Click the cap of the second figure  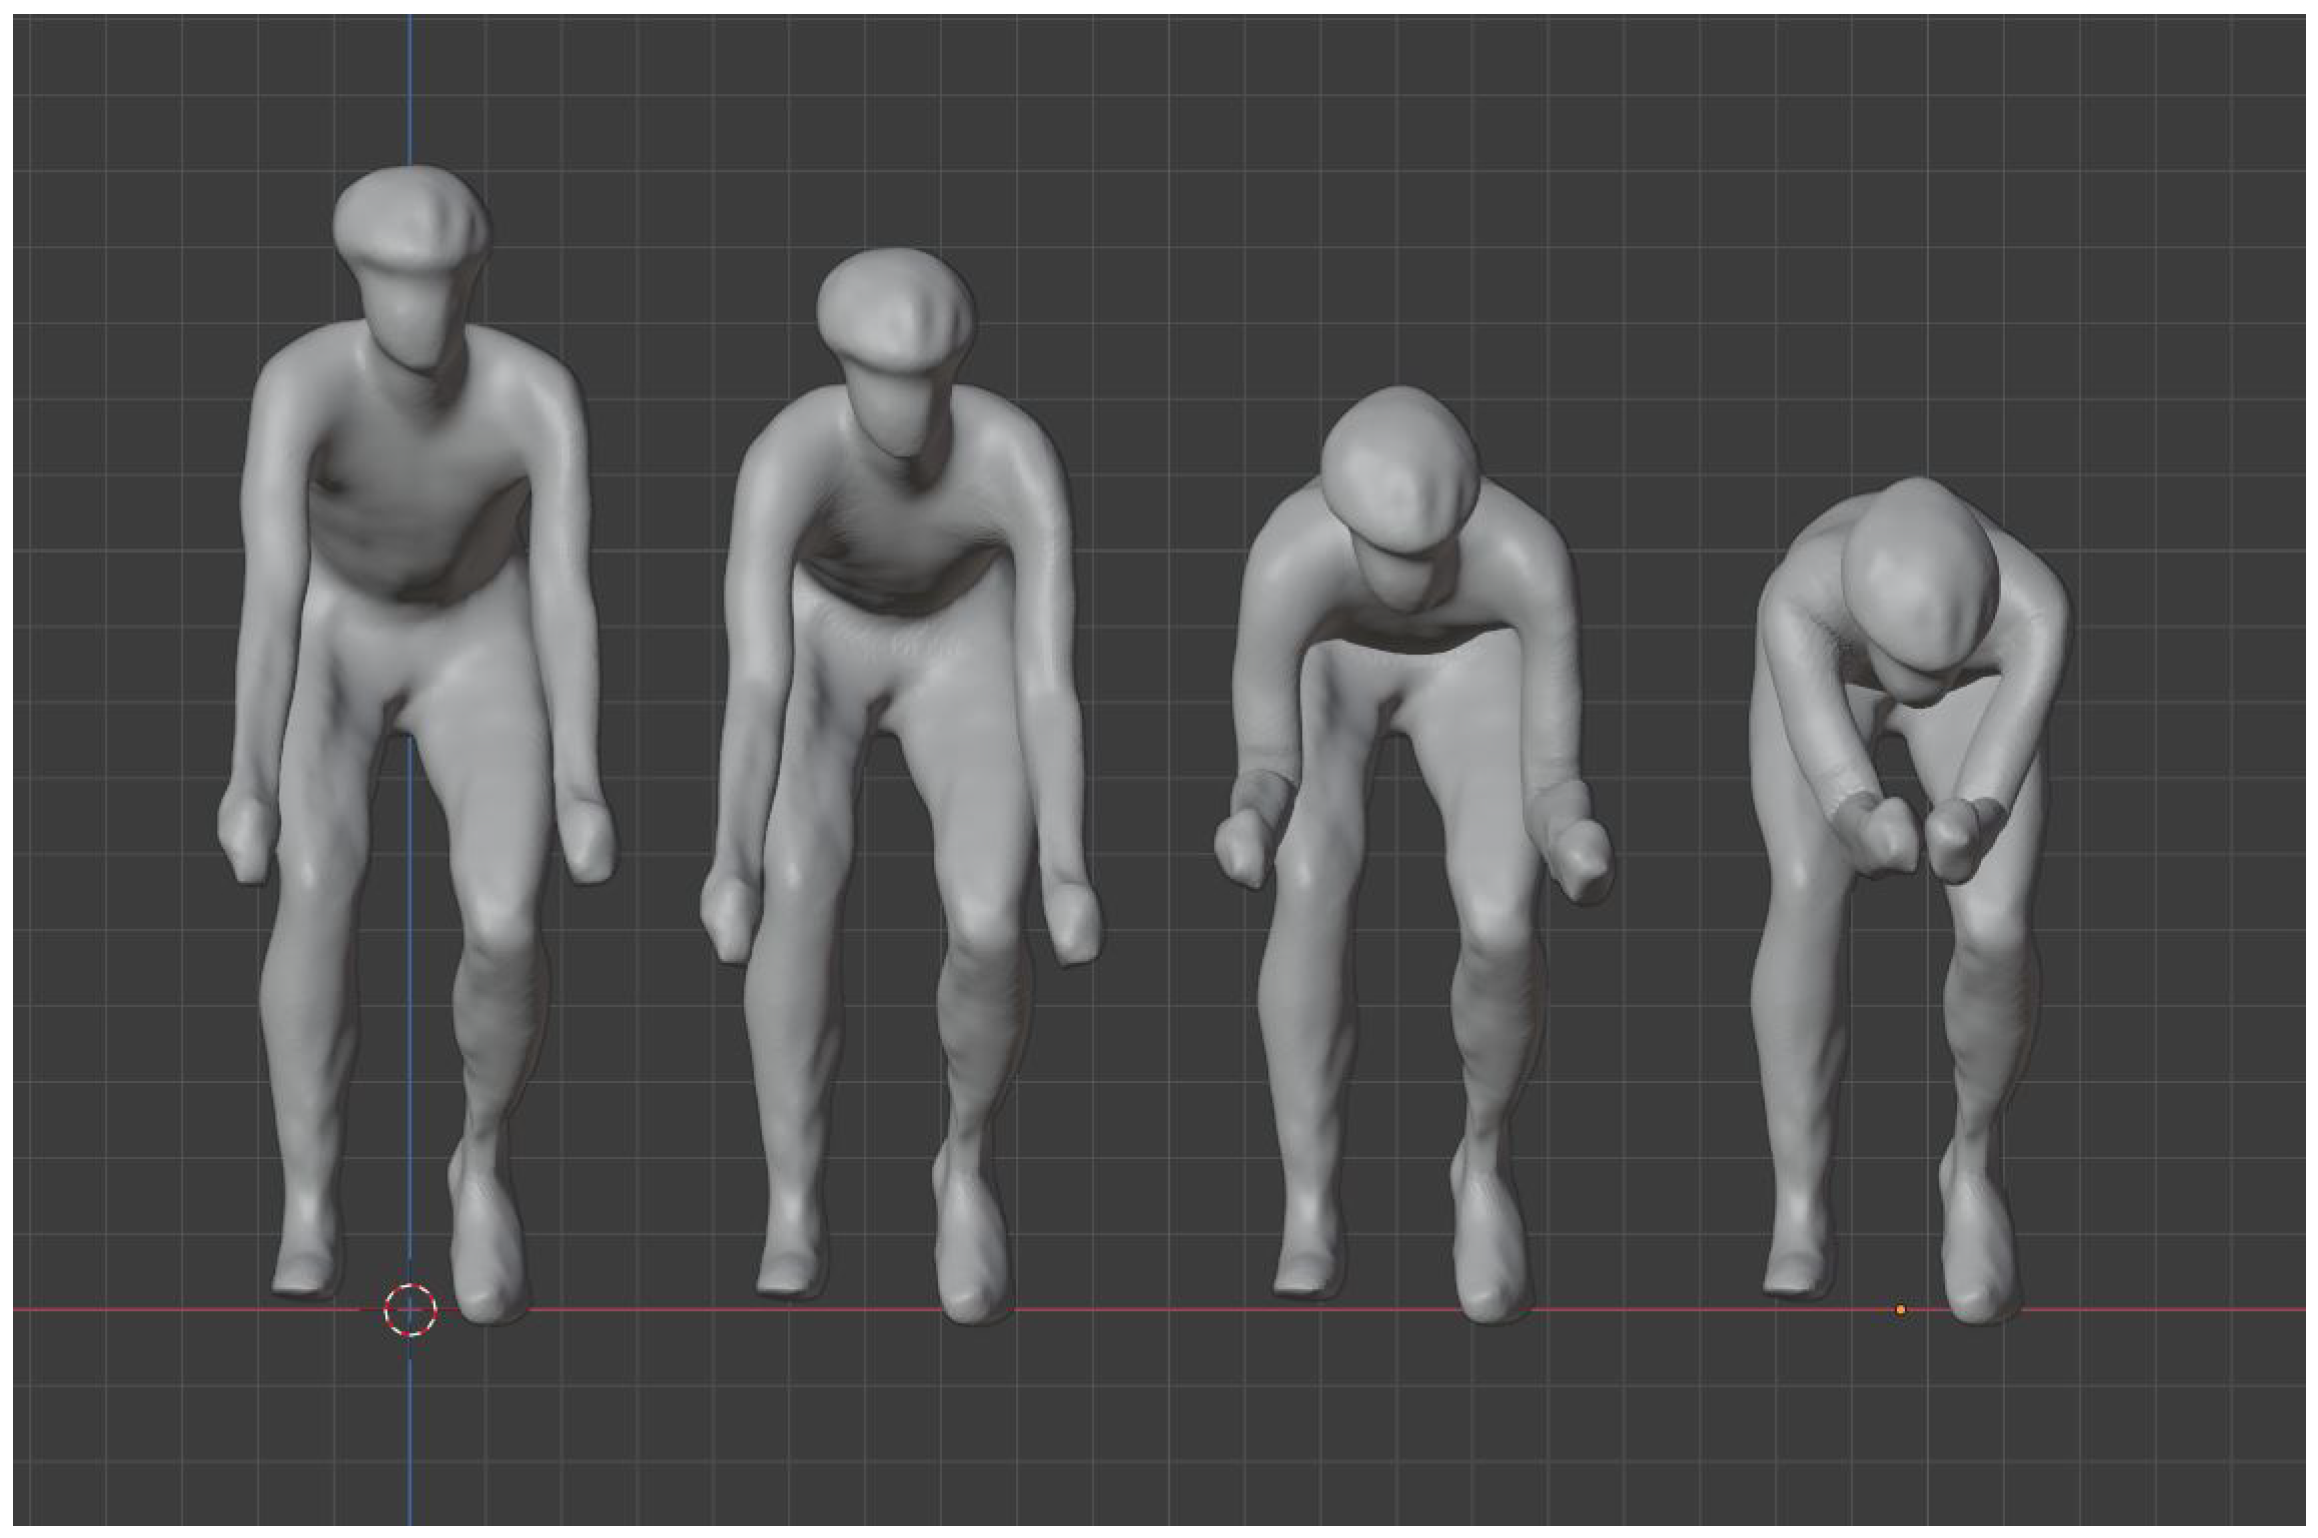point(895,305)
